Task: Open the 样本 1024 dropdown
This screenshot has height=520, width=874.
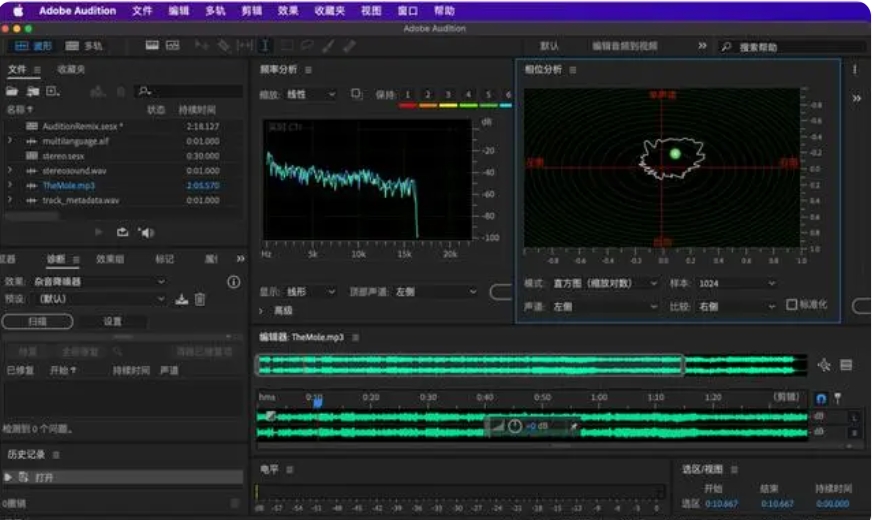Action: click(x=737, y=283)
